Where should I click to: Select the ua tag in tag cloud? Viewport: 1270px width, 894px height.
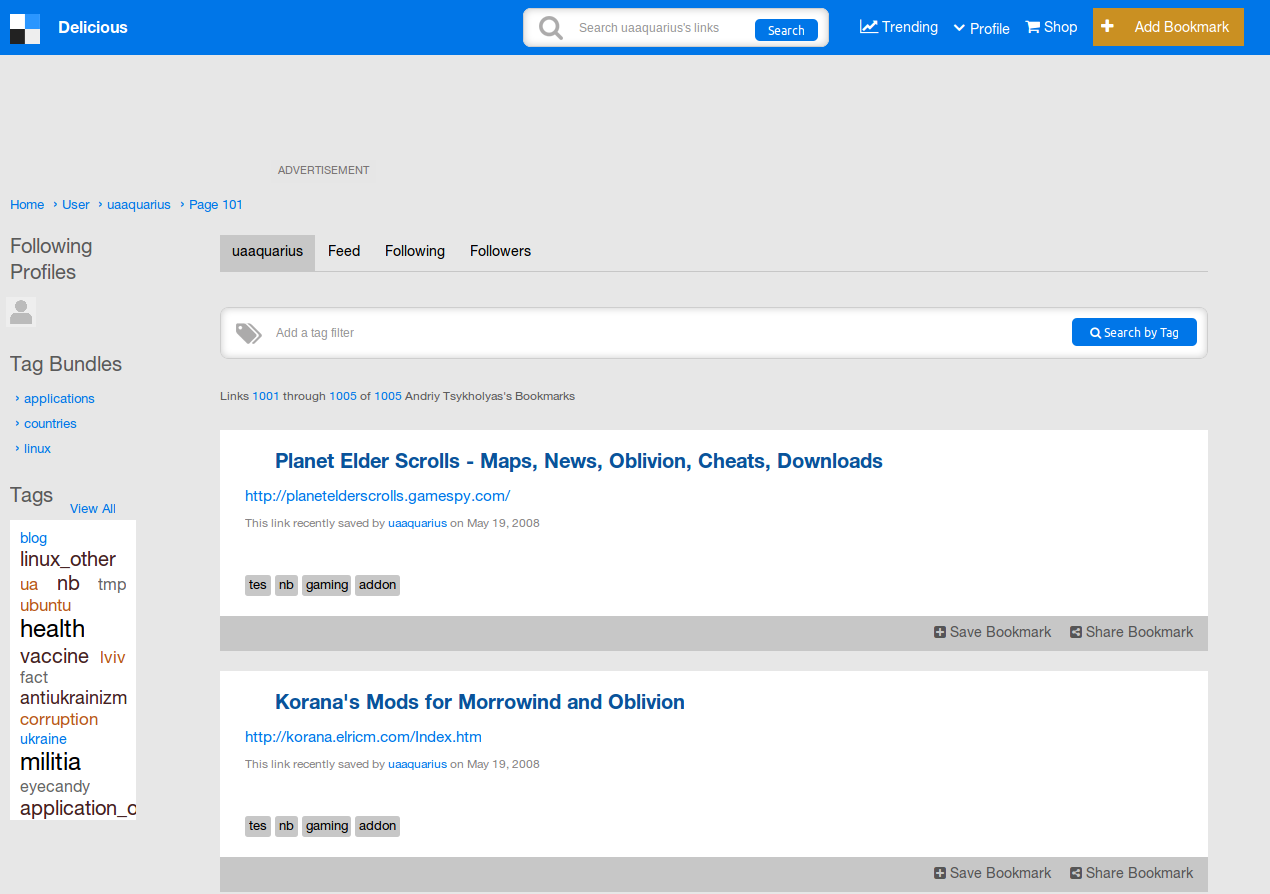[29, 584]
